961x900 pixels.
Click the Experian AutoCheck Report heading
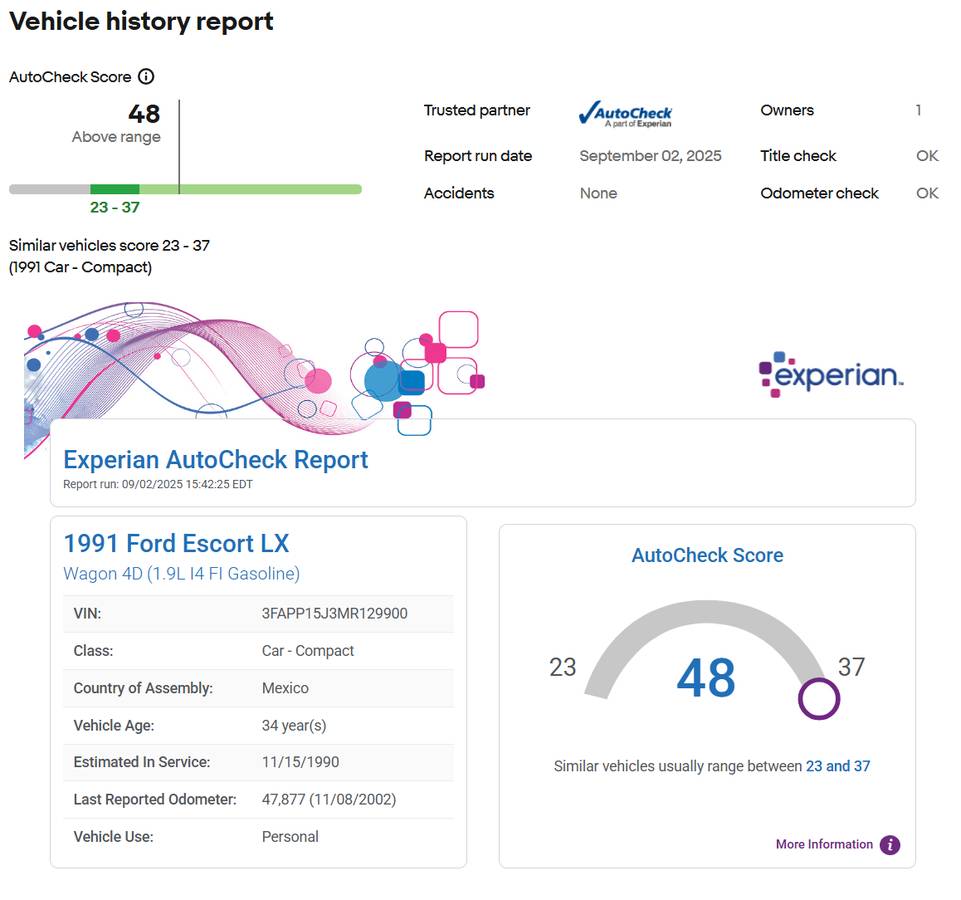click(216, 459)
